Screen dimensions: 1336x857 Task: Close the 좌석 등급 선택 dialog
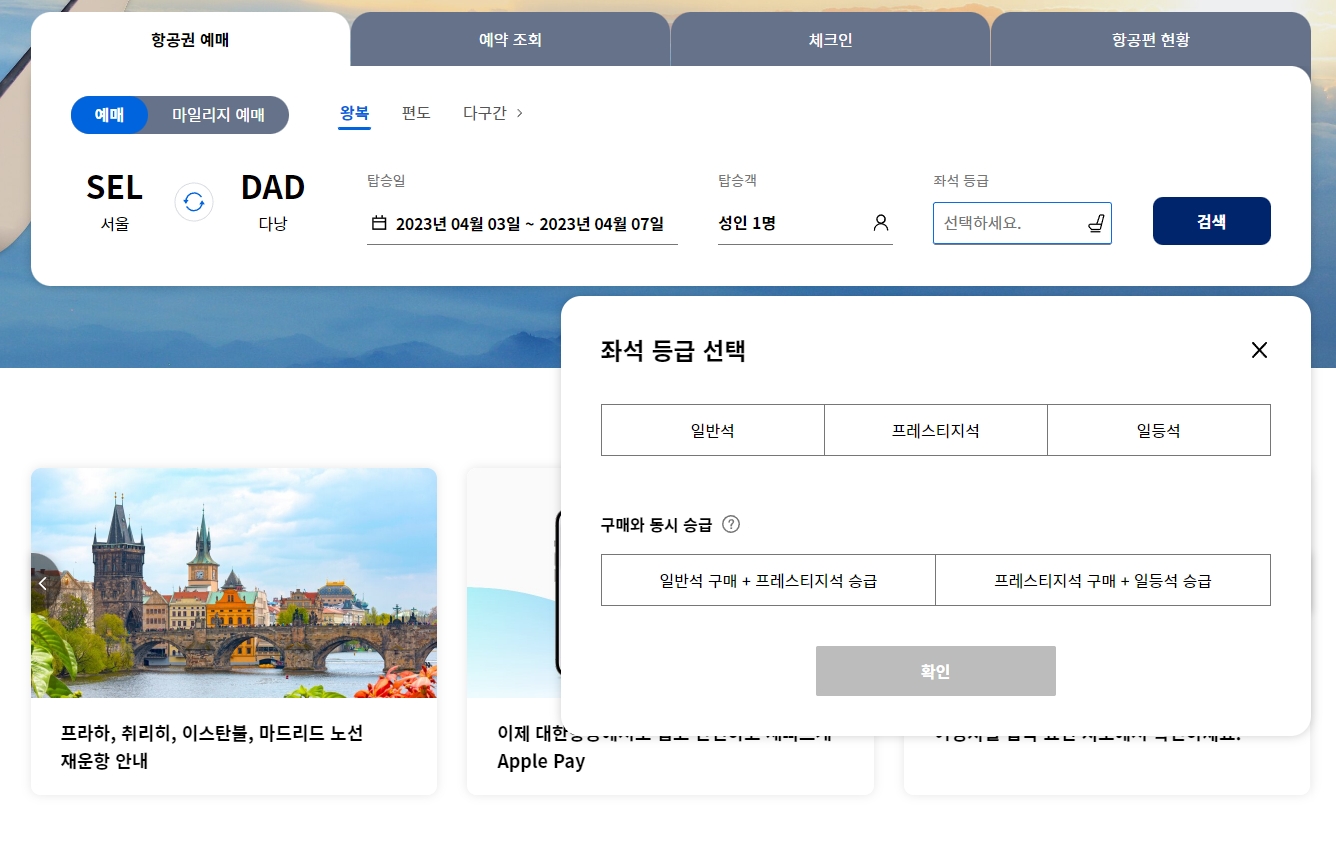click(1259, 350)
